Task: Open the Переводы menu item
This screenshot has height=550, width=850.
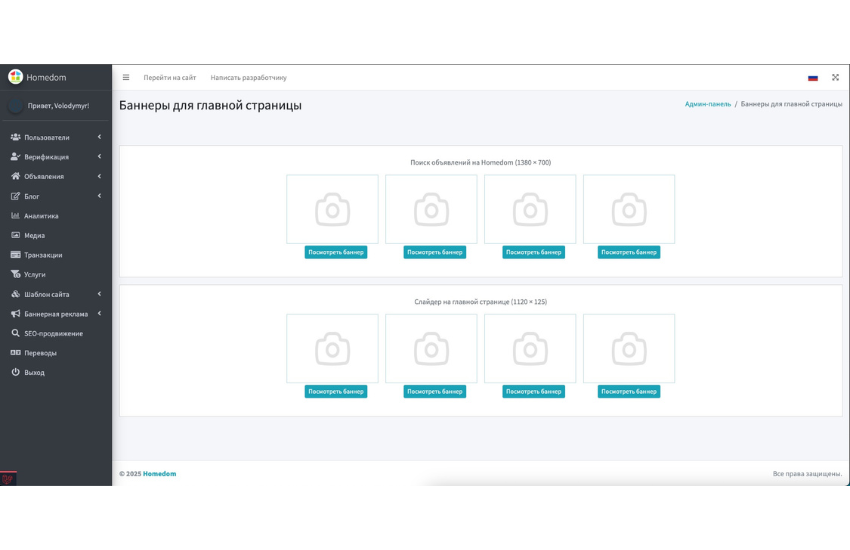Action: 40,353
